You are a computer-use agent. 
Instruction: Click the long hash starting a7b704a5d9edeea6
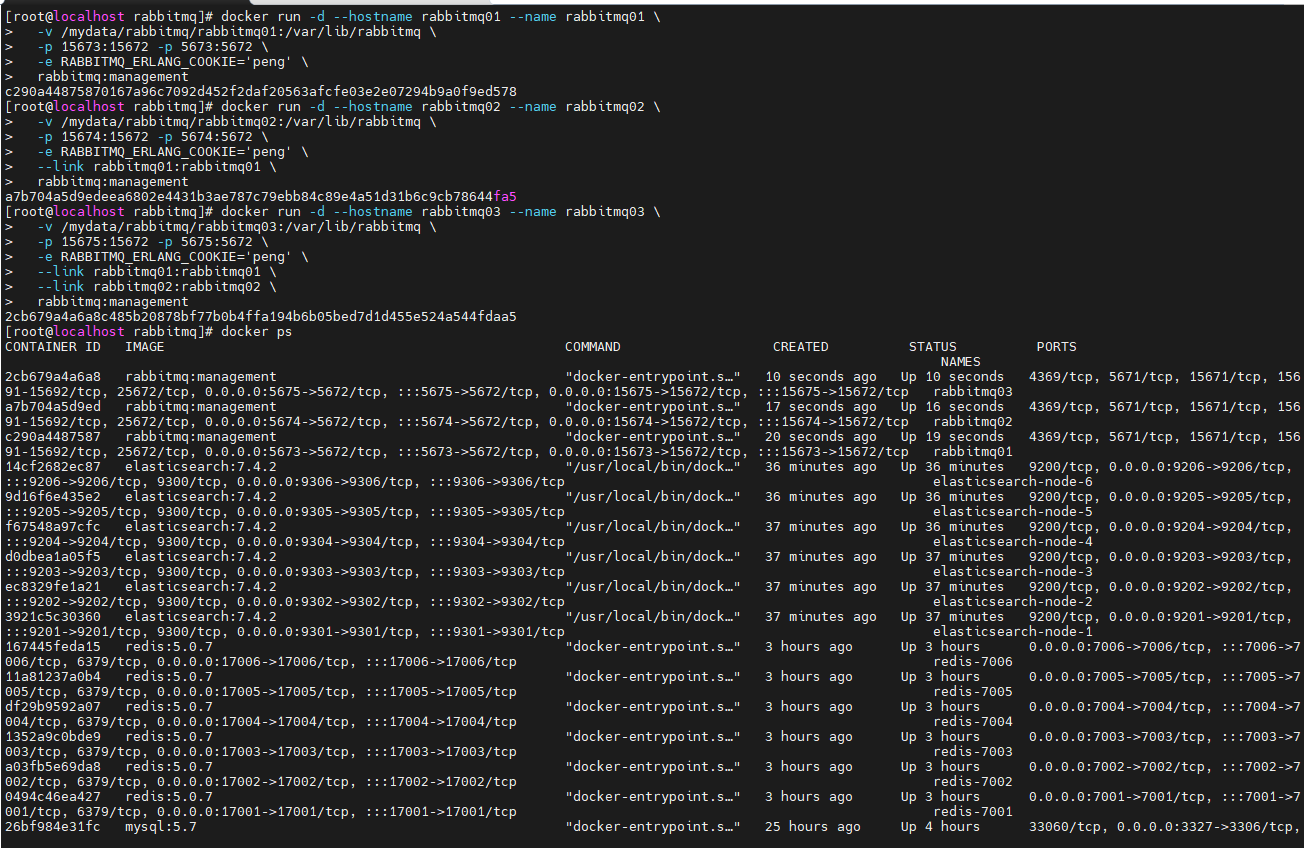pyautogui.click(x=261, y=197)
